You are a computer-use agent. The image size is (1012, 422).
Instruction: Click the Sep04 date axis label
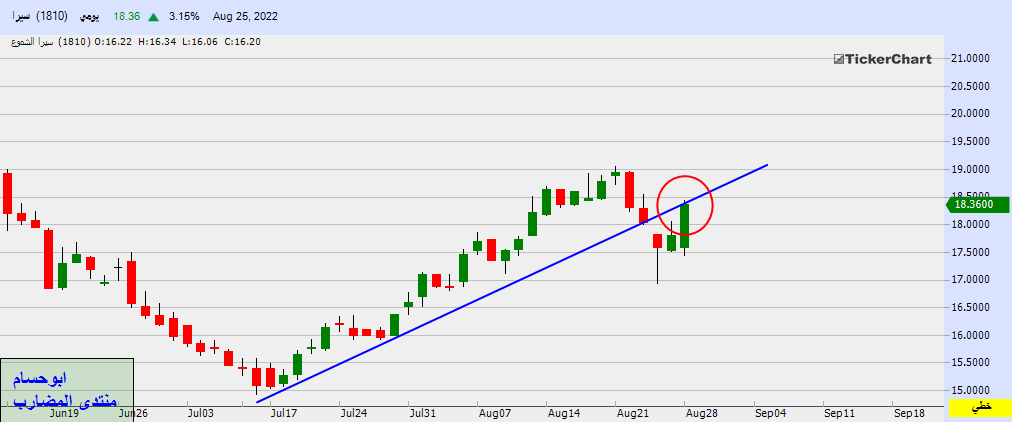770,412
